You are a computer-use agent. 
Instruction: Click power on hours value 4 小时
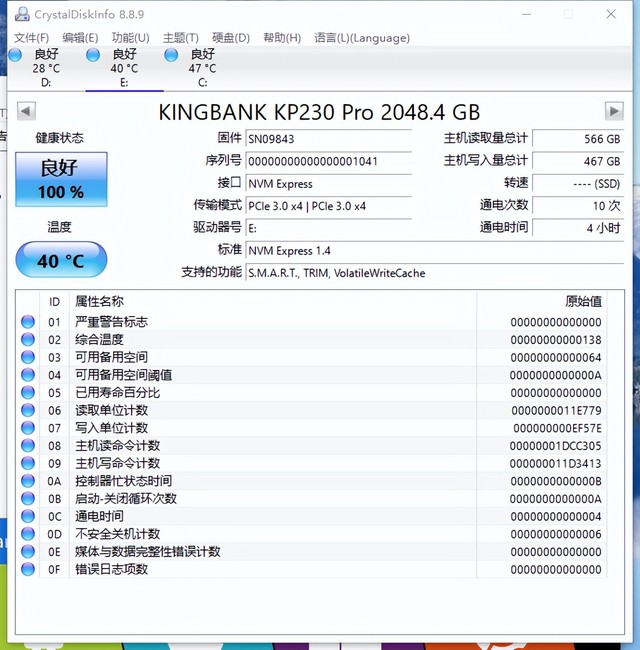coord(578,228)
